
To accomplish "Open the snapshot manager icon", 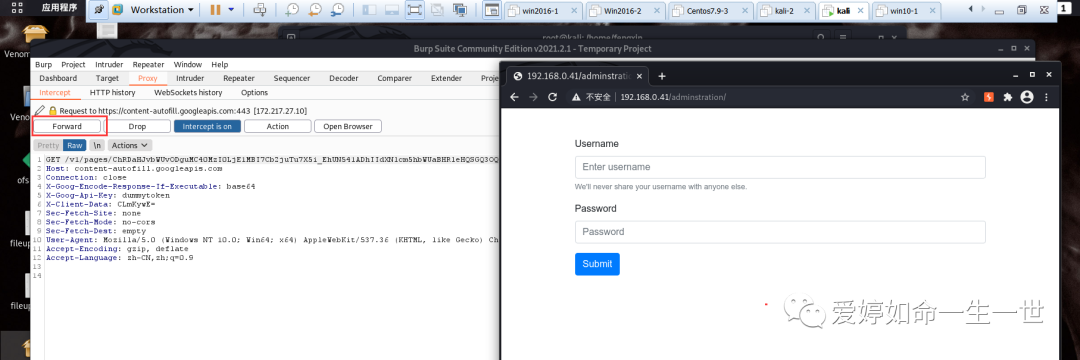I will [337, 10].
